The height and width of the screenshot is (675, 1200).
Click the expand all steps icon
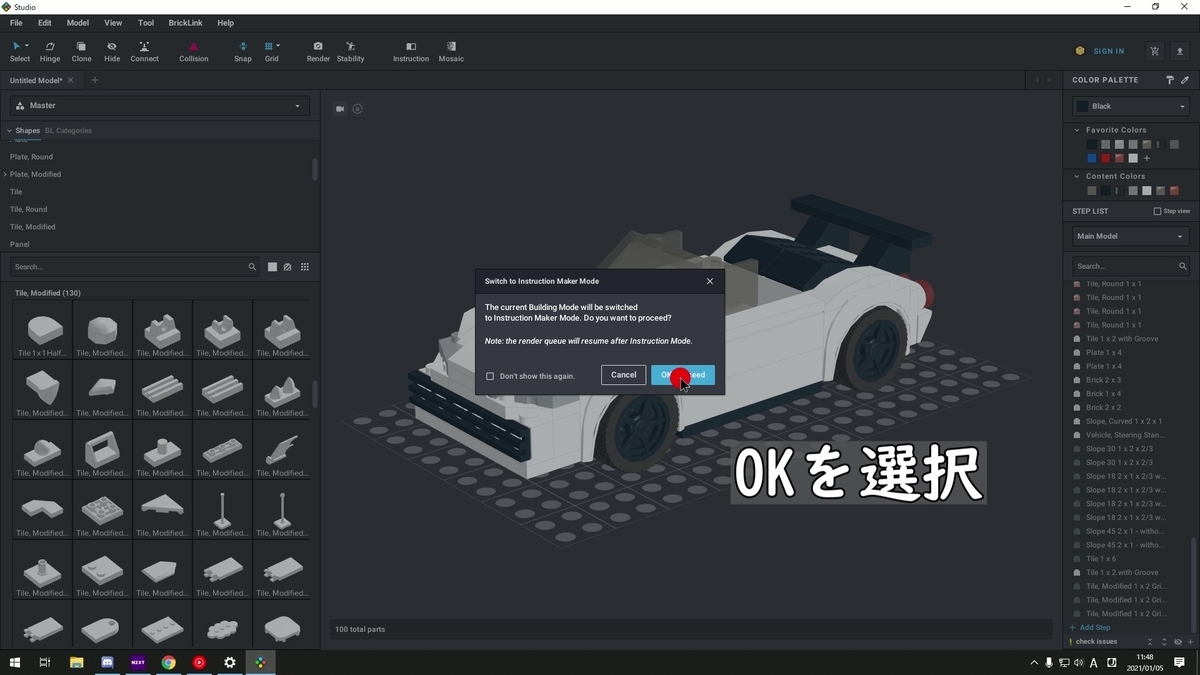tap(1164, 642)
